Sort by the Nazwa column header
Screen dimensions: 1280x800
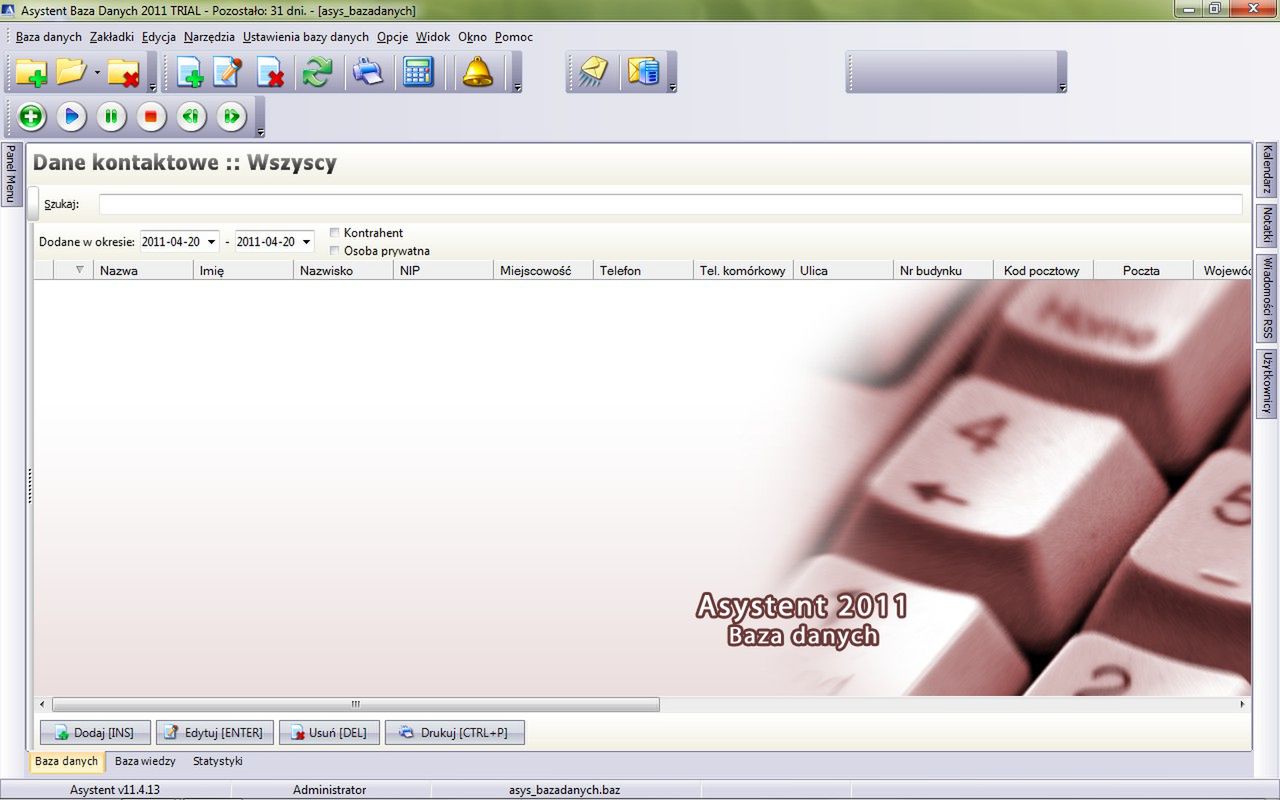pos(144,270)
